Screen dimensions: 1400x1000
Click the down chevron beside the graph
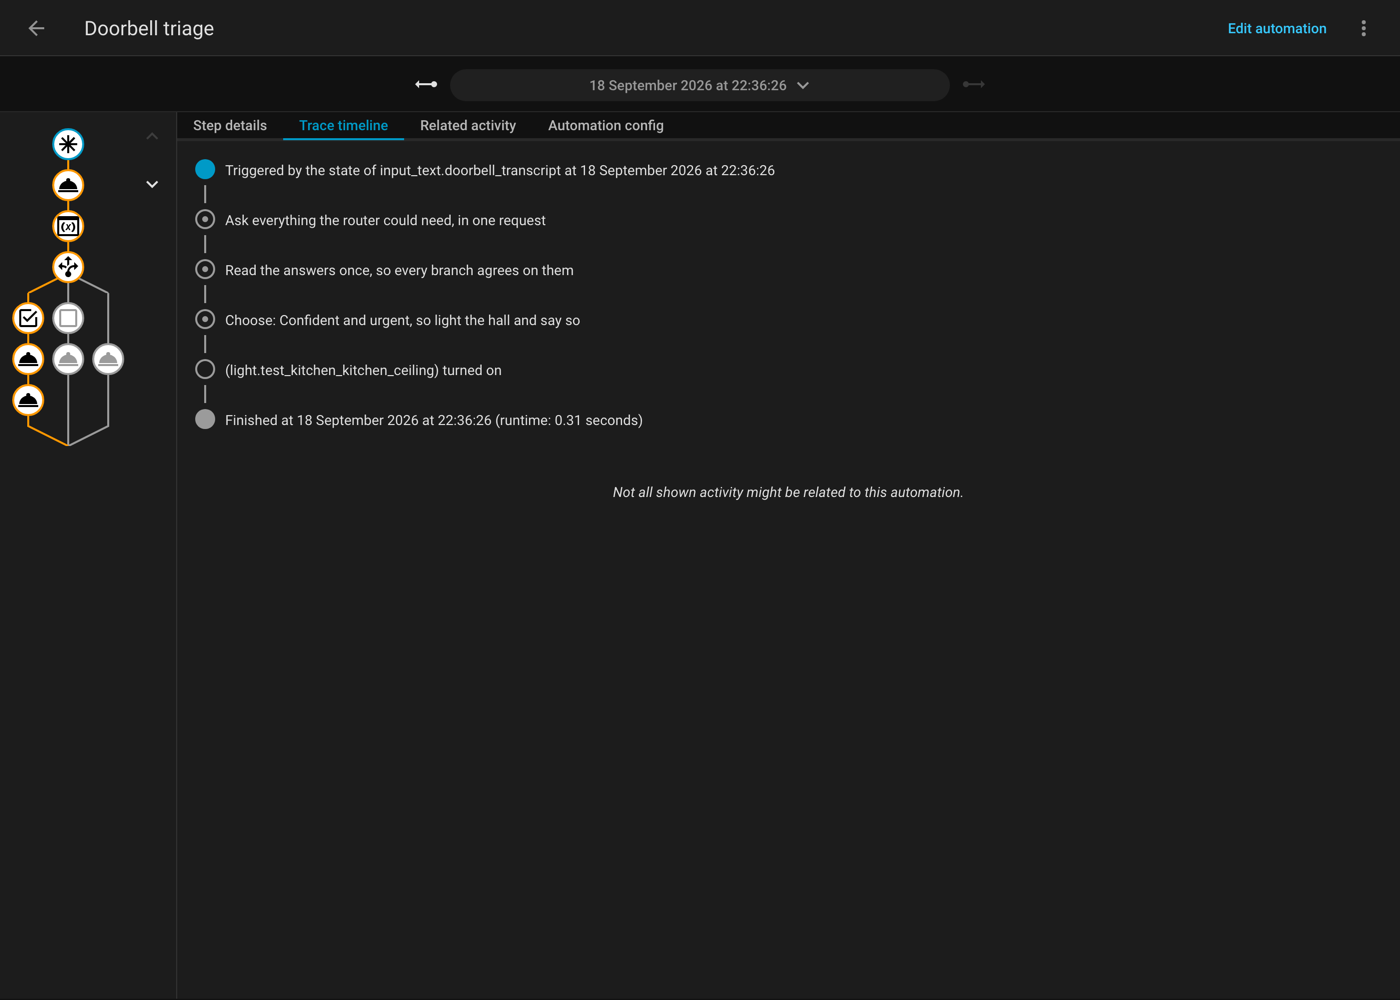[152, 184]
